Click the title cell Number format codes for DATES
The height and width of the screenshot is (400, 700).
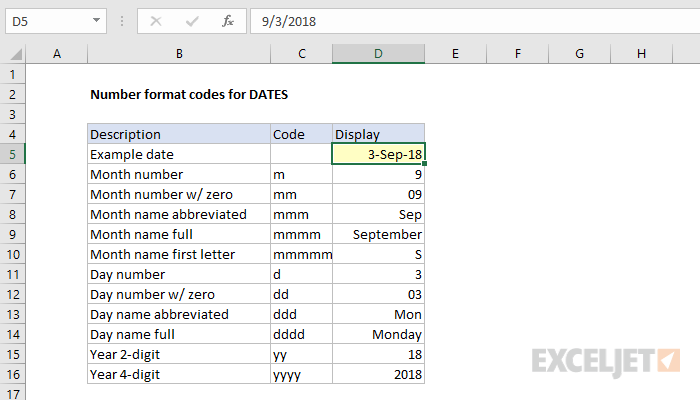176,95
